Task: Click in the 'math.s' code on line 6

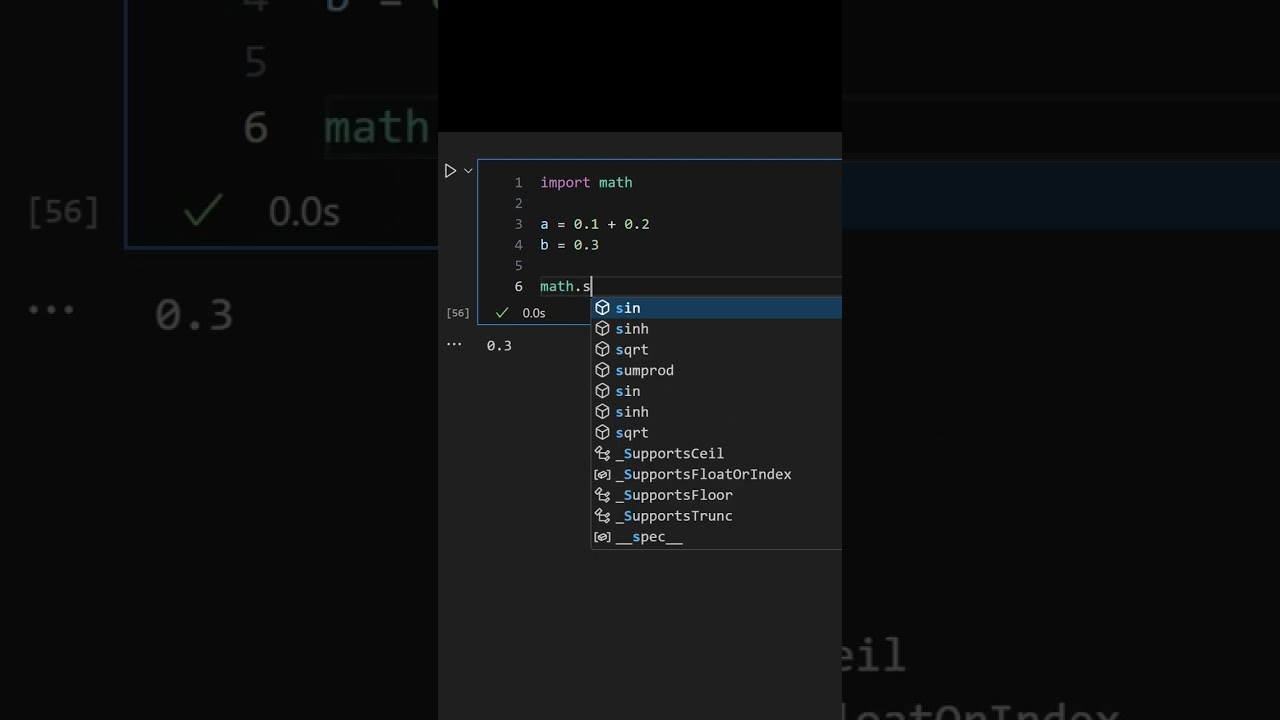Action: [x=565, y=287]
